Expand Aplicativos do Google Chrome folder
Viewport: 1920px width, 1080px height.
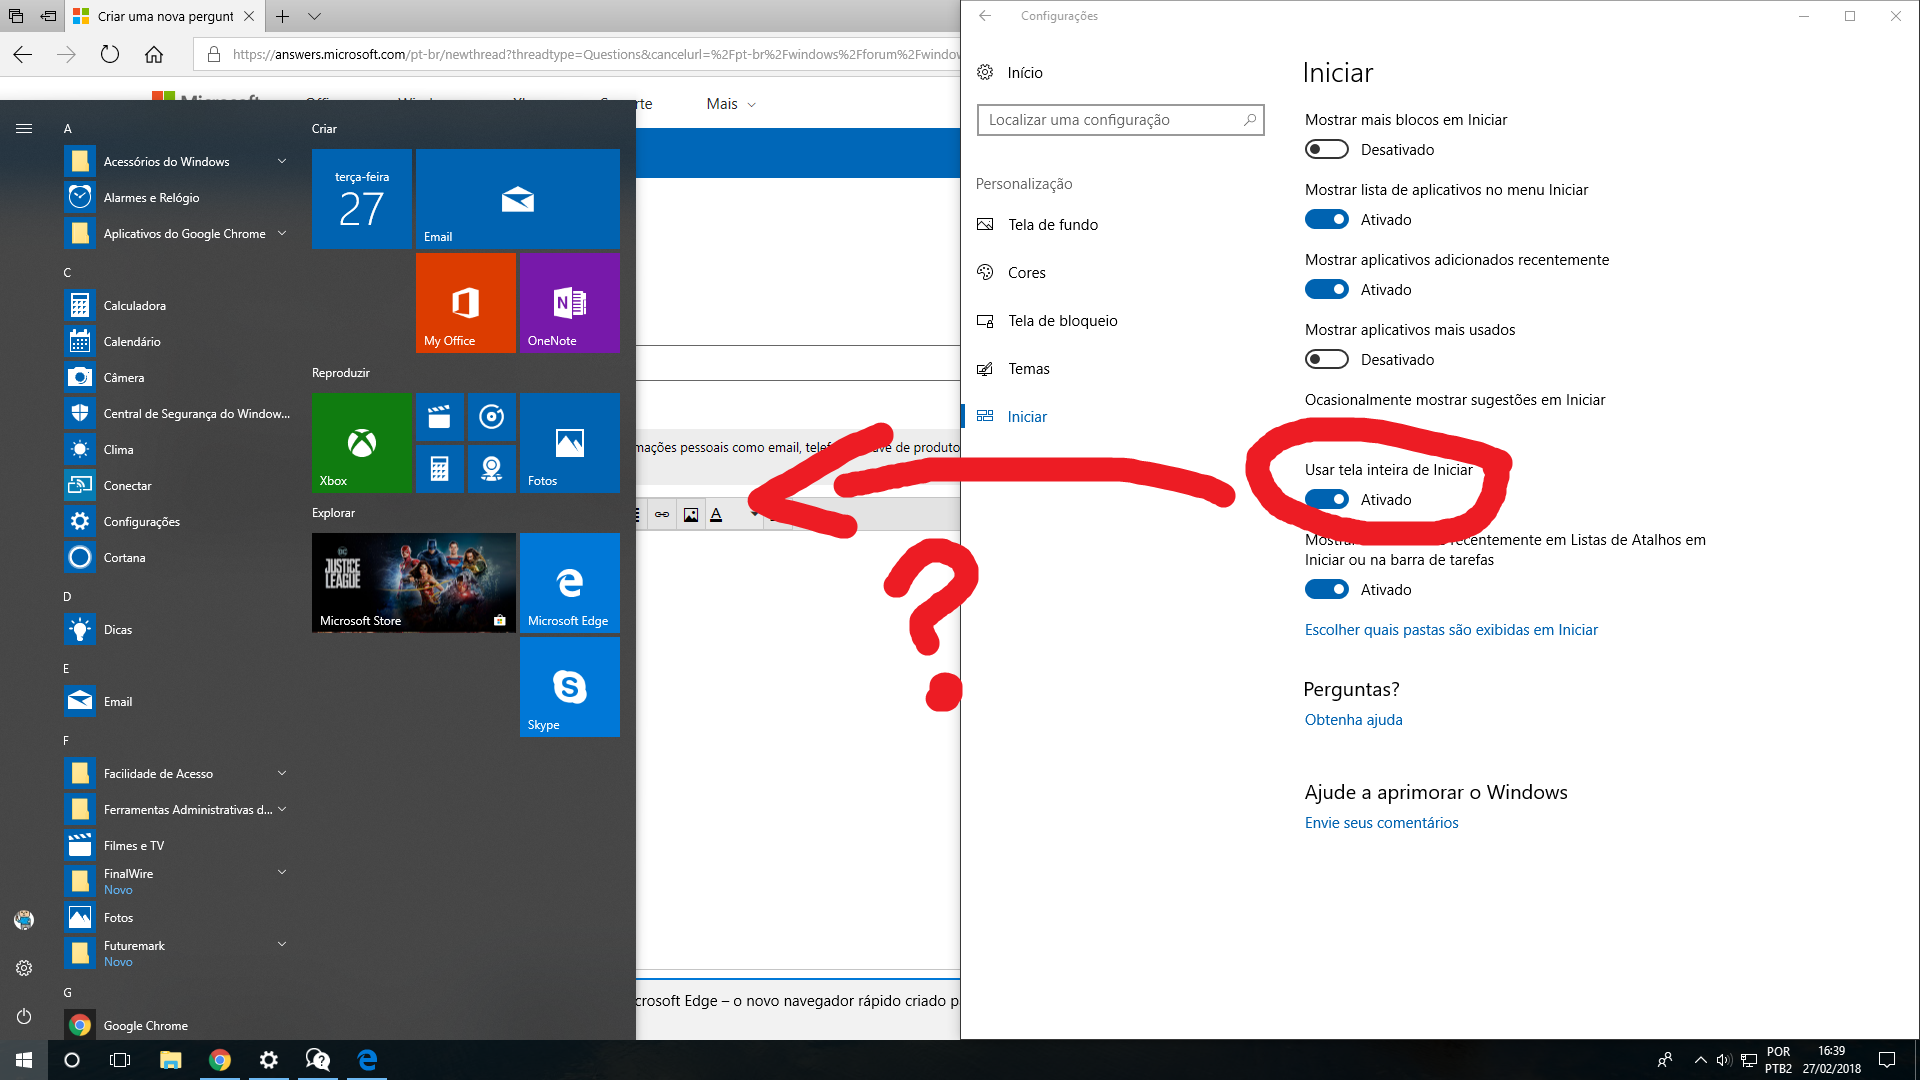point(178,233)
